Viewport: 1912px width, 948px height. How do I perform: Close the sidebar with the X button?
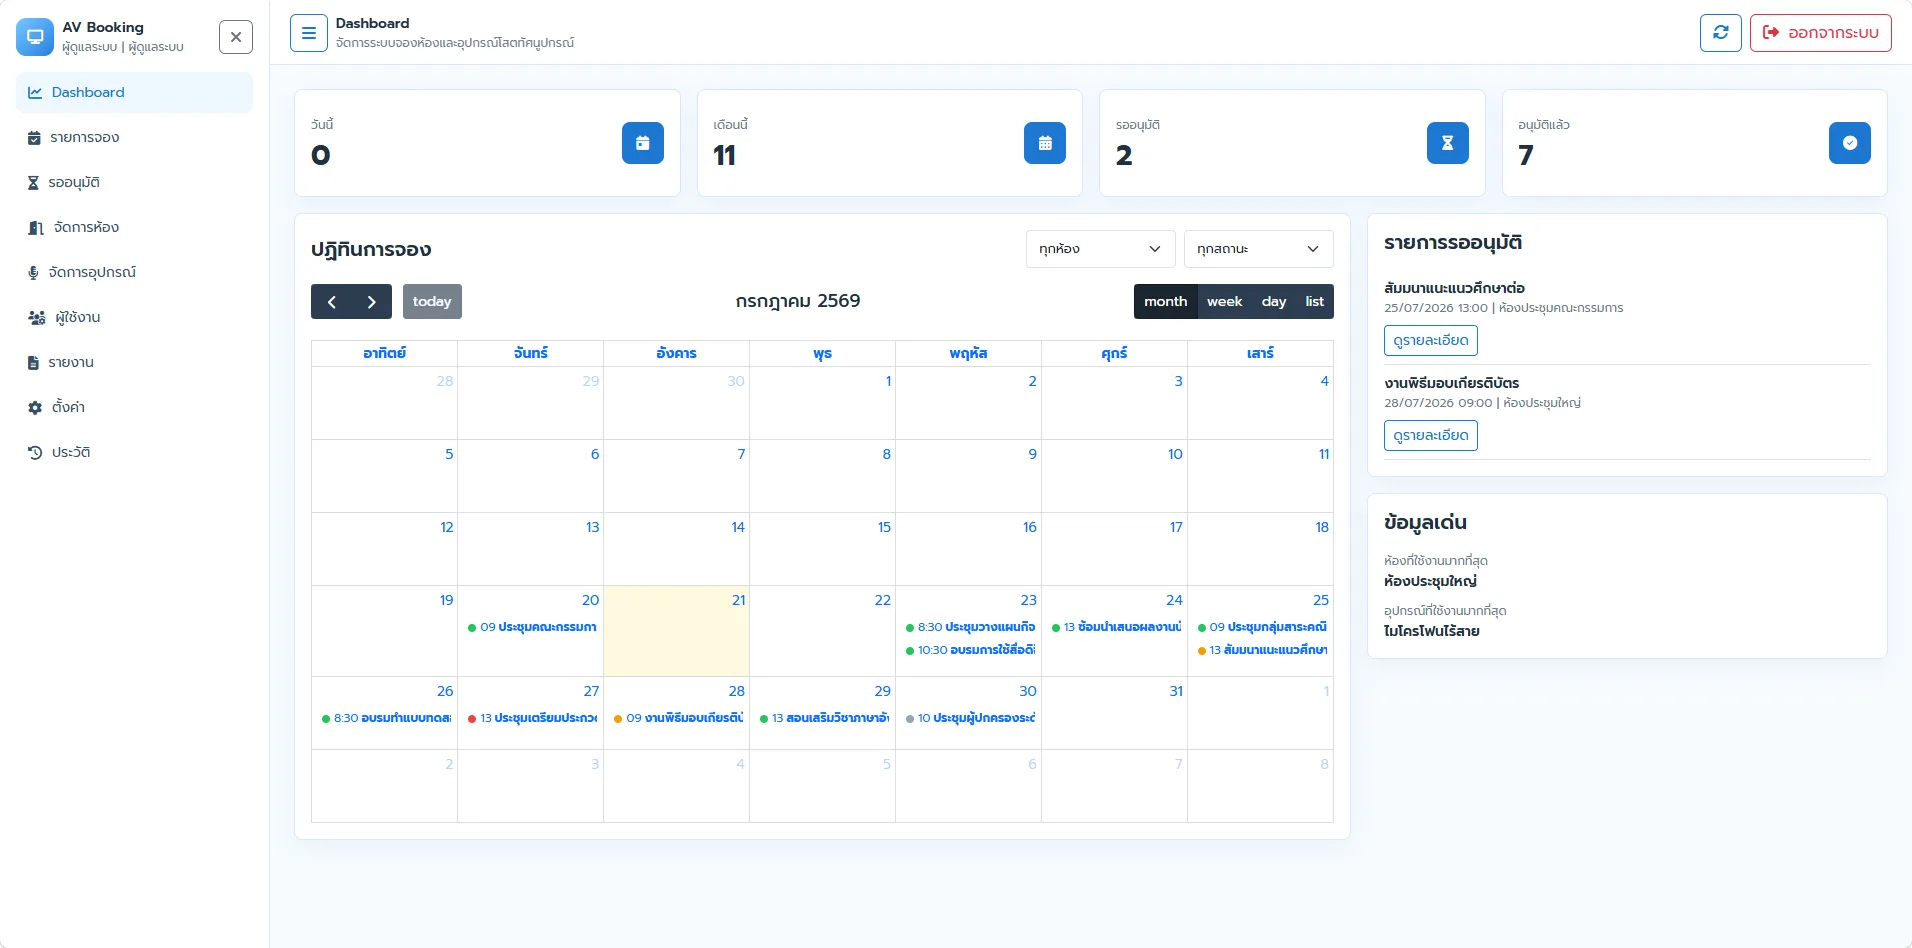[236, 37]
